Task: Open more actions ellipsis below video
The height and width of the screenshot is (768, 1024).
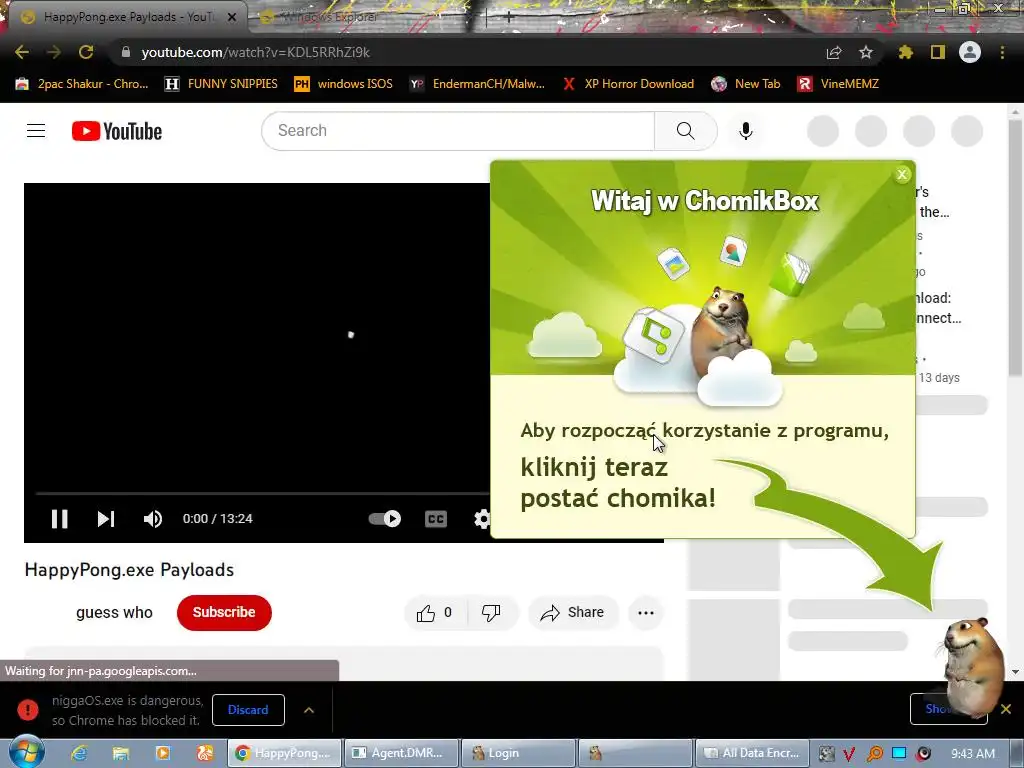Action: [646, 613]
